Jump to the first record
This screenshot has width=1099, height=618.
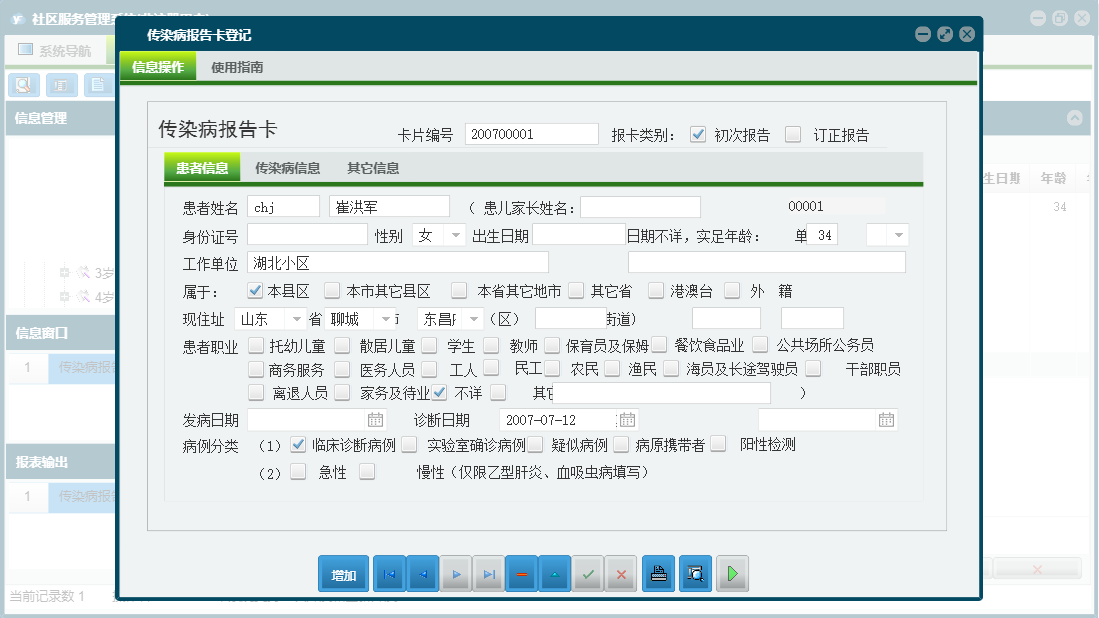coord(389,573)
